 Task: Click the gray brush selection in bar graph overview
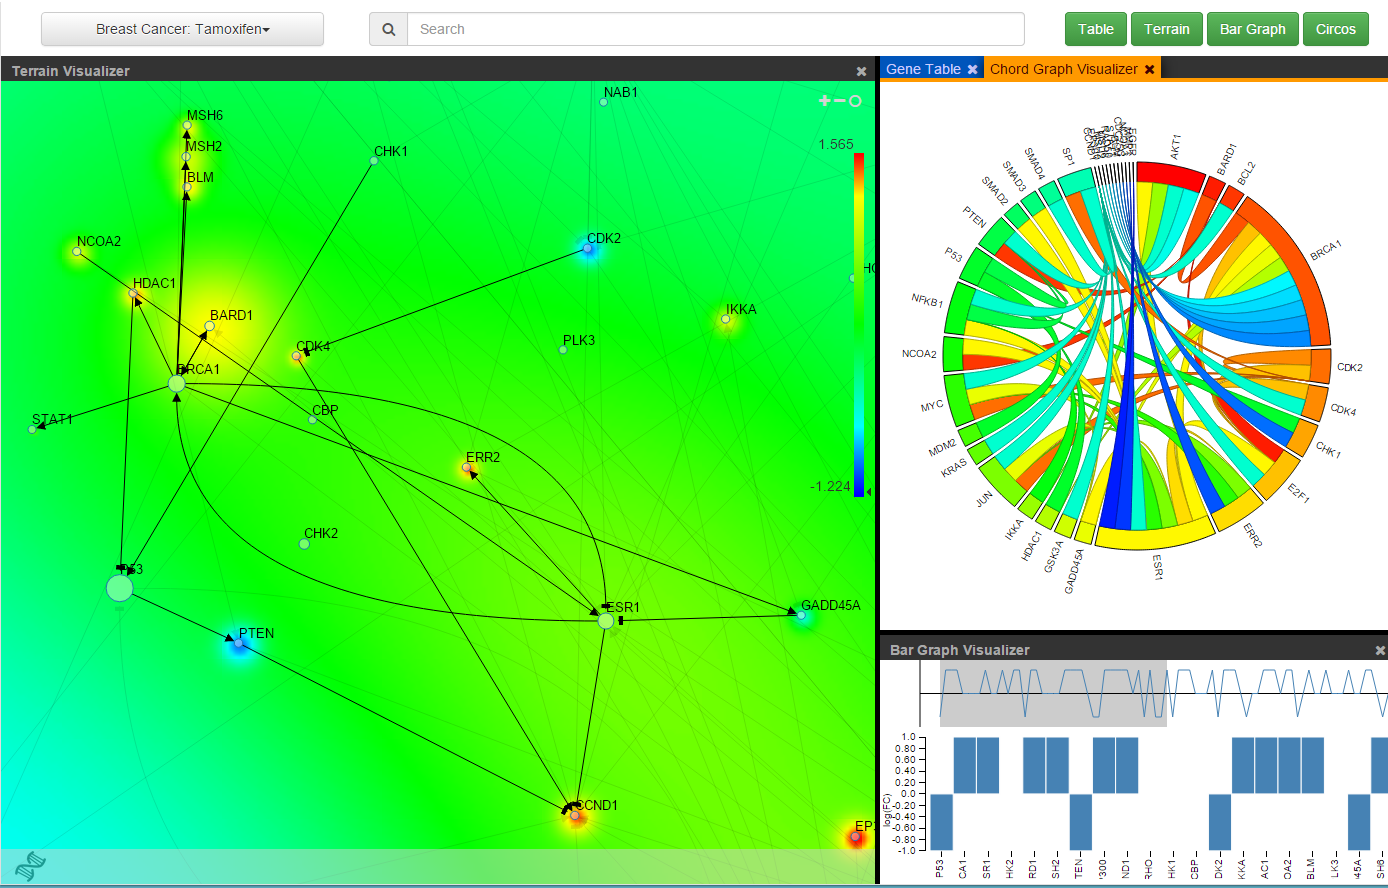click(1053, 693)
